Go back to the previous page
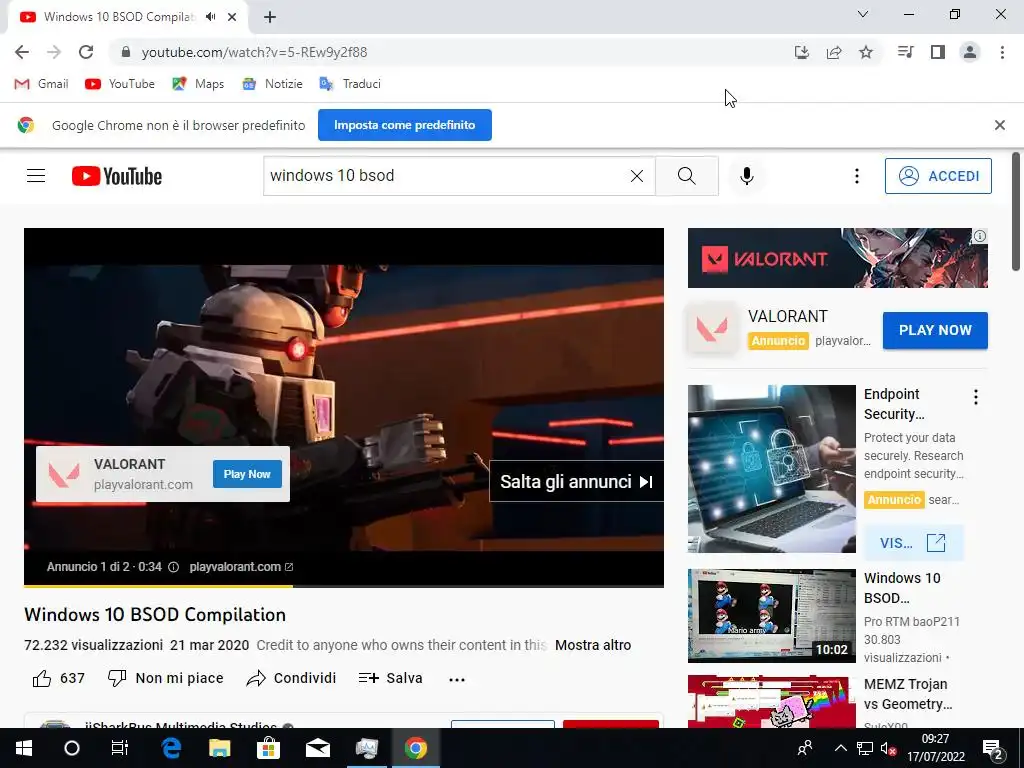Screen dimensions: 1024x768 point(22,52)
